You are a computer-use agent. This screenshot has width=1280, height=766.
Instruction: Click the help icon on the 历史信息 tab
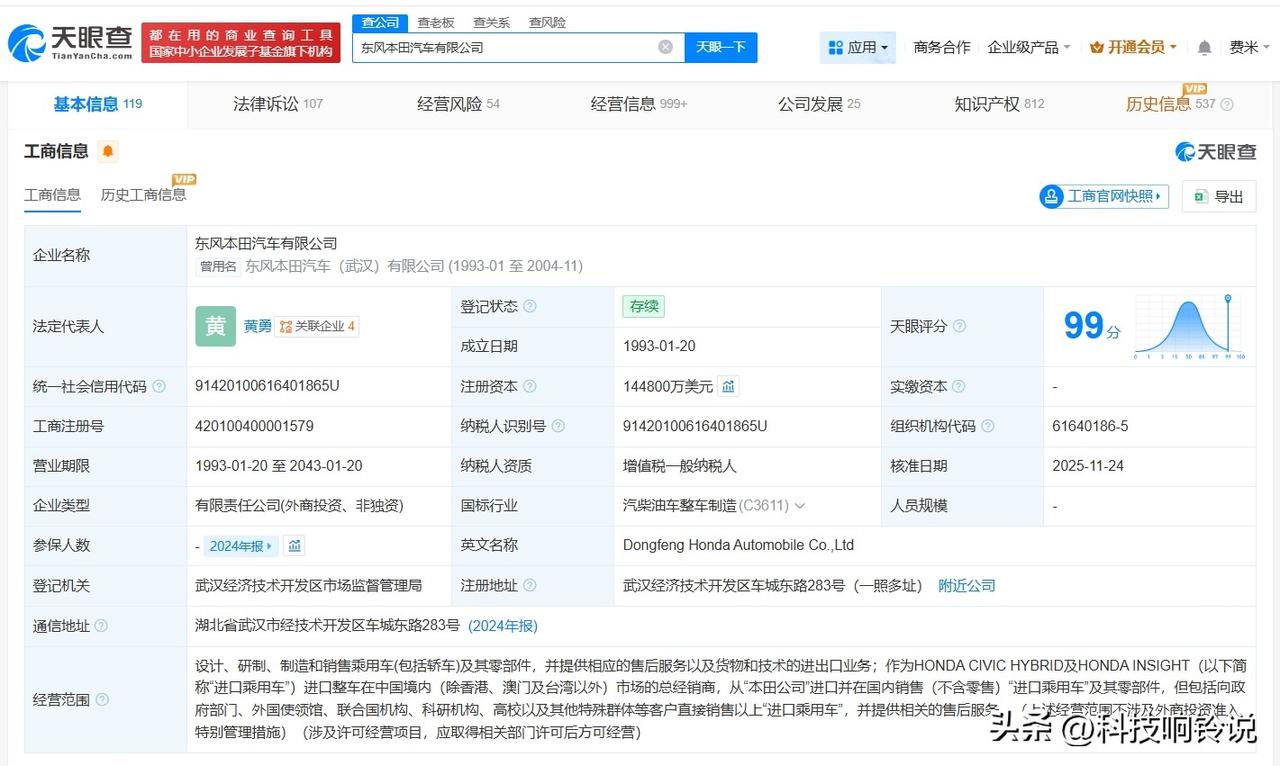tap(1227, 104)
